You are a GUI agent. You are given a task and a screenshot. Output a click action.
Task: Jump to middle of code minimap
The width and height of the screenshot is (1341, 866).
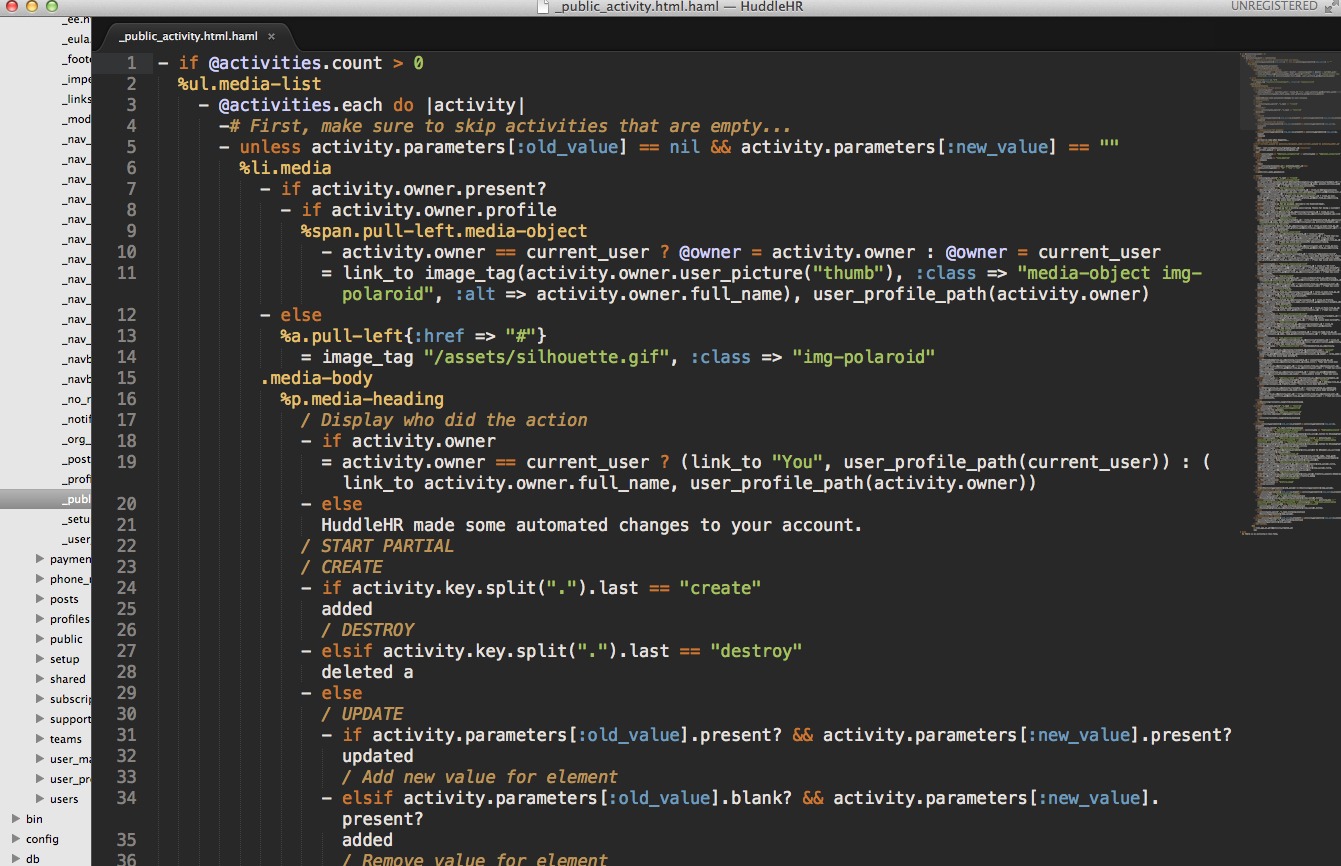point(1288,290)
